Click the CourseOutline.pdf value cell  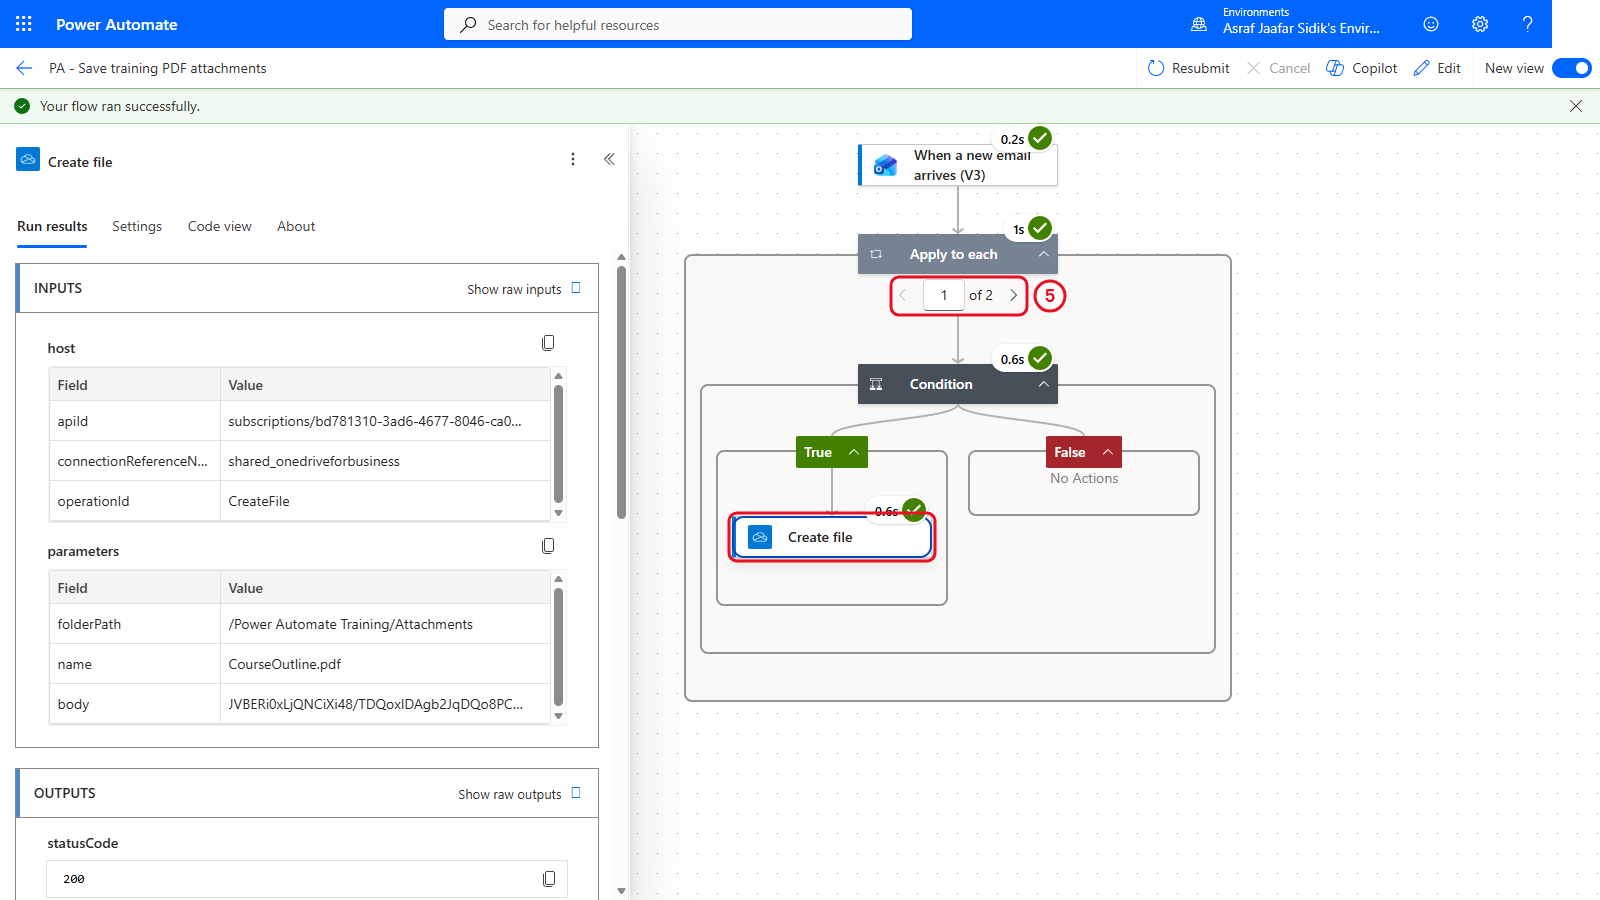pos(385,664)
